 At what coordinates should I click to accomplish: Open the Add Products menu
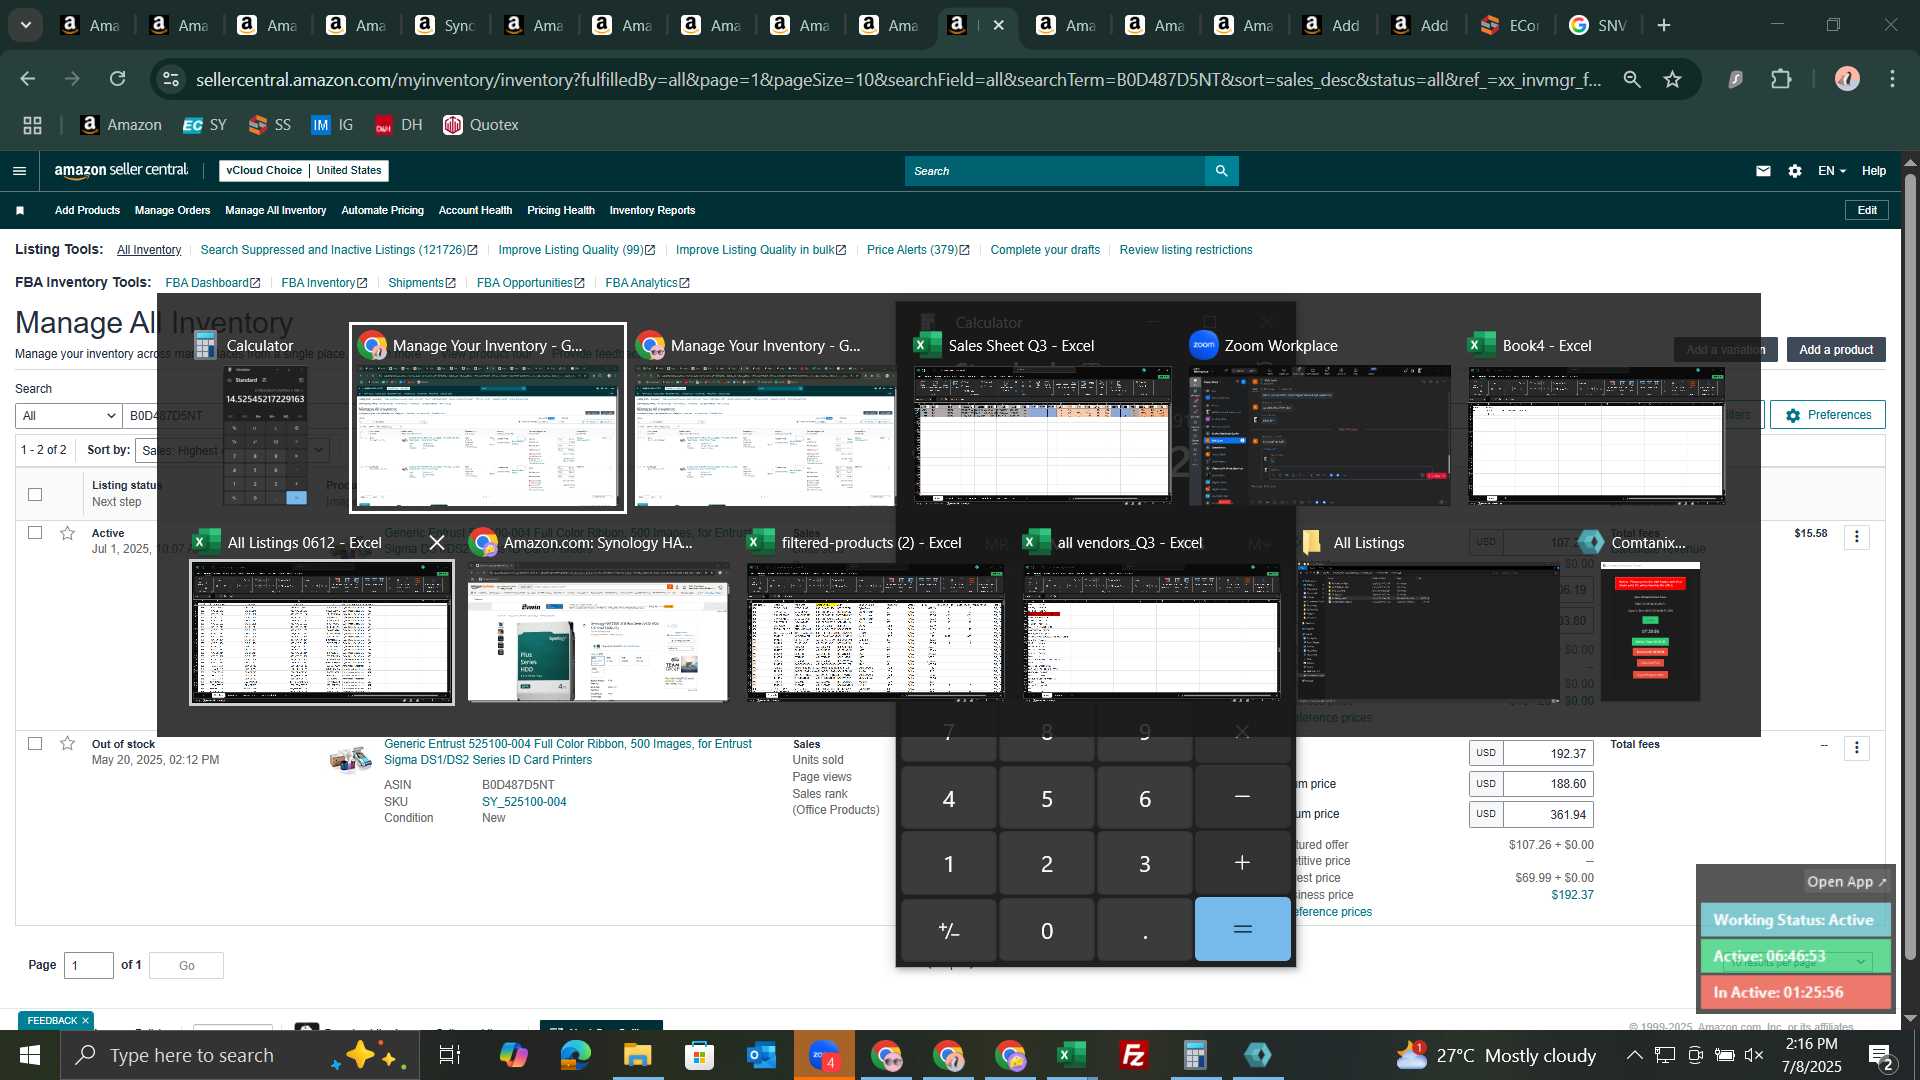87,210
